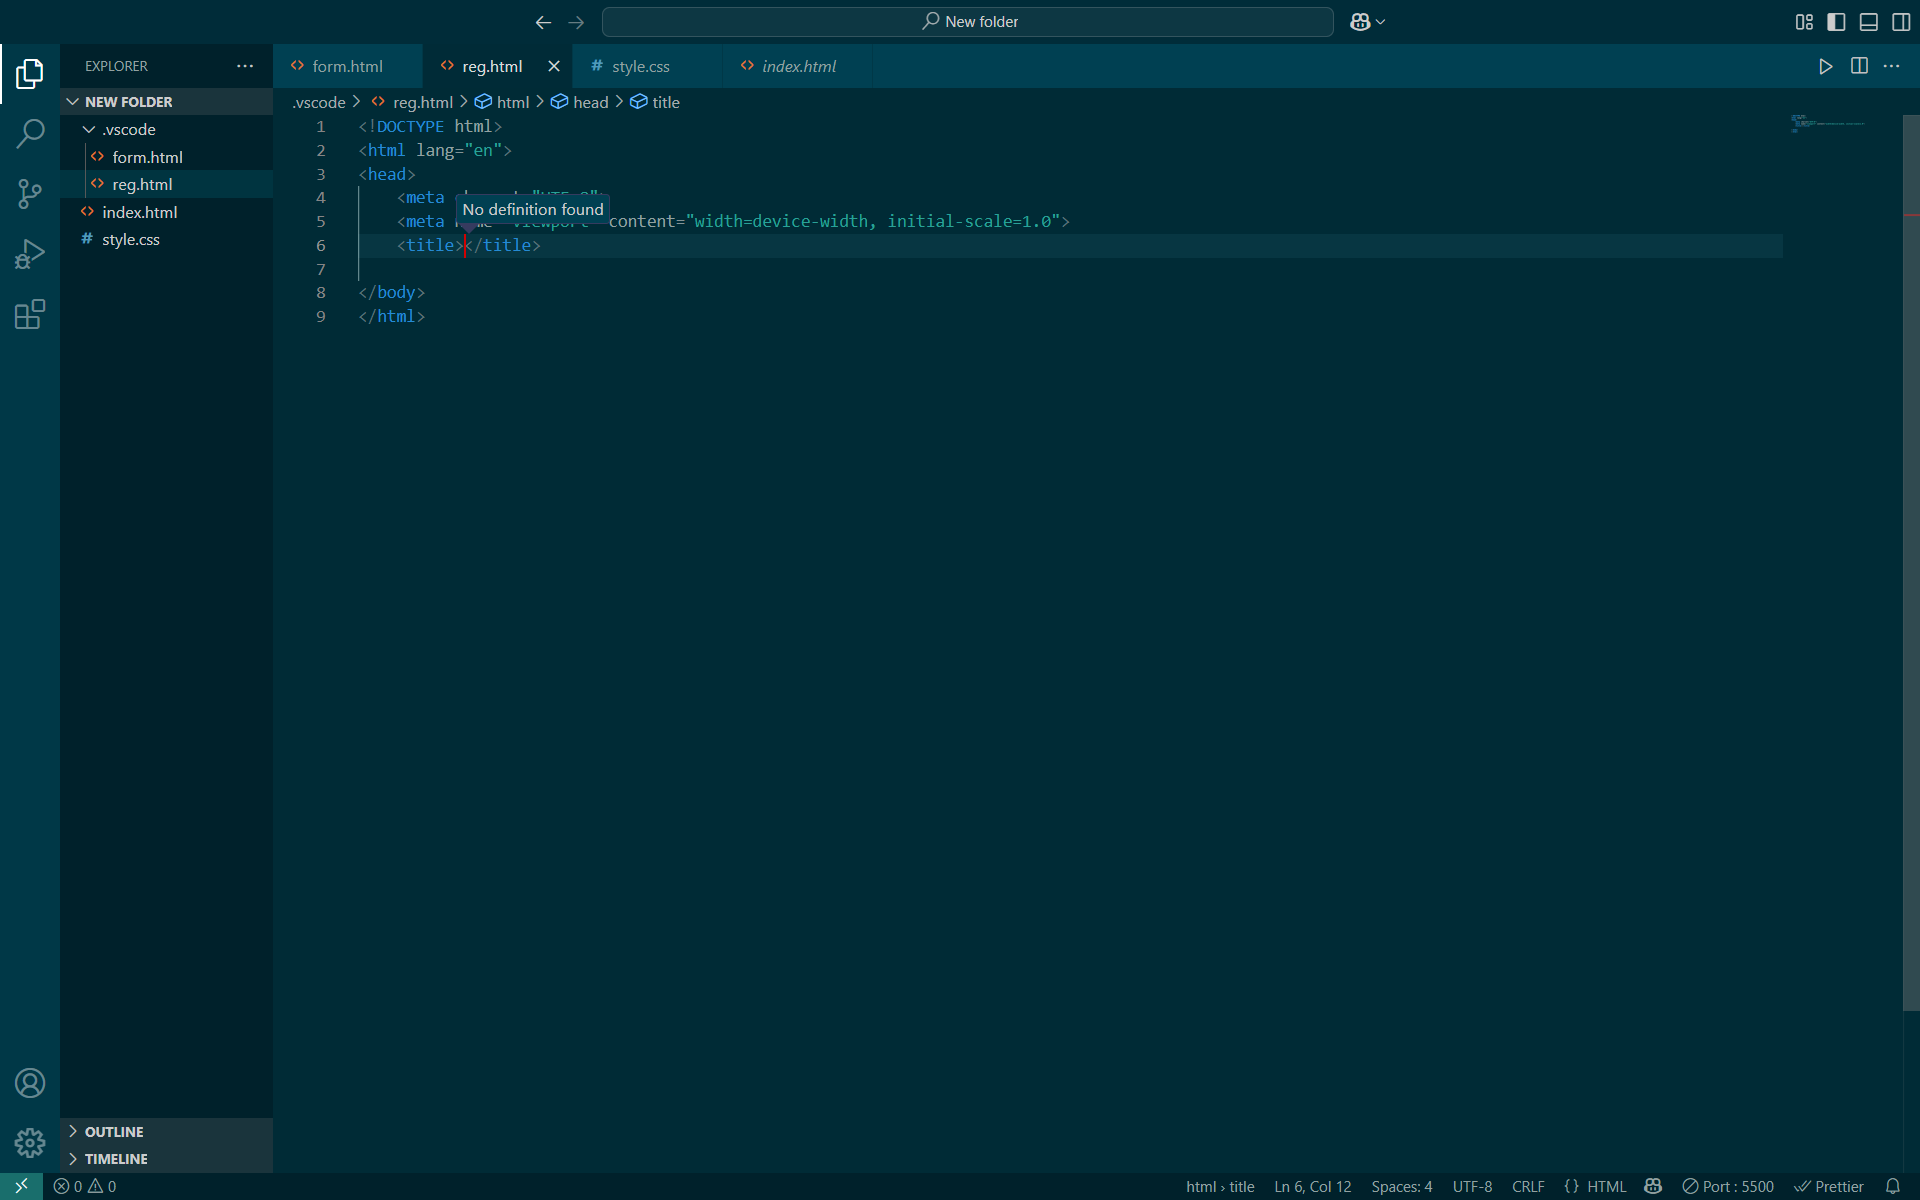Expand the TIMELINE section
The height and width of the screenshot is (1200, 1920).
[166, 1159]
